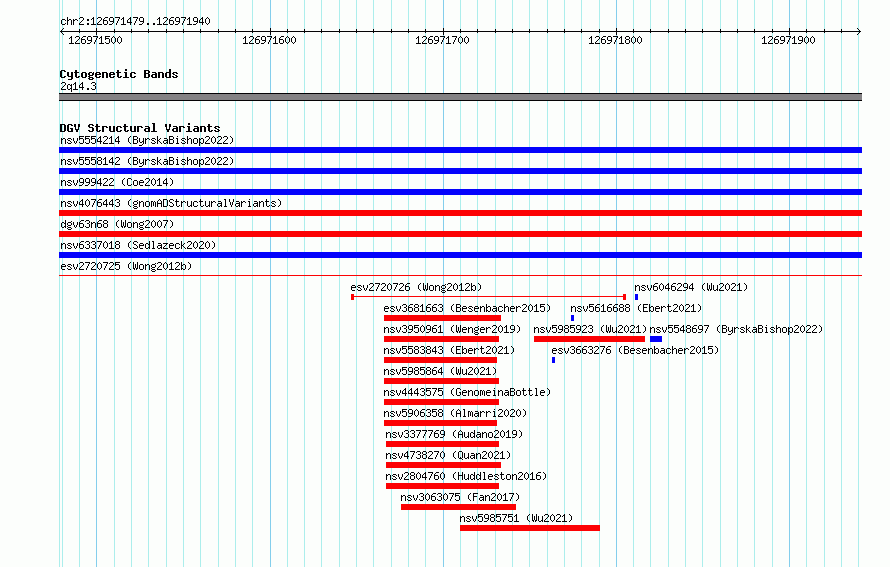Click red bar under dgv63n68 (Wong2007)

460,234
